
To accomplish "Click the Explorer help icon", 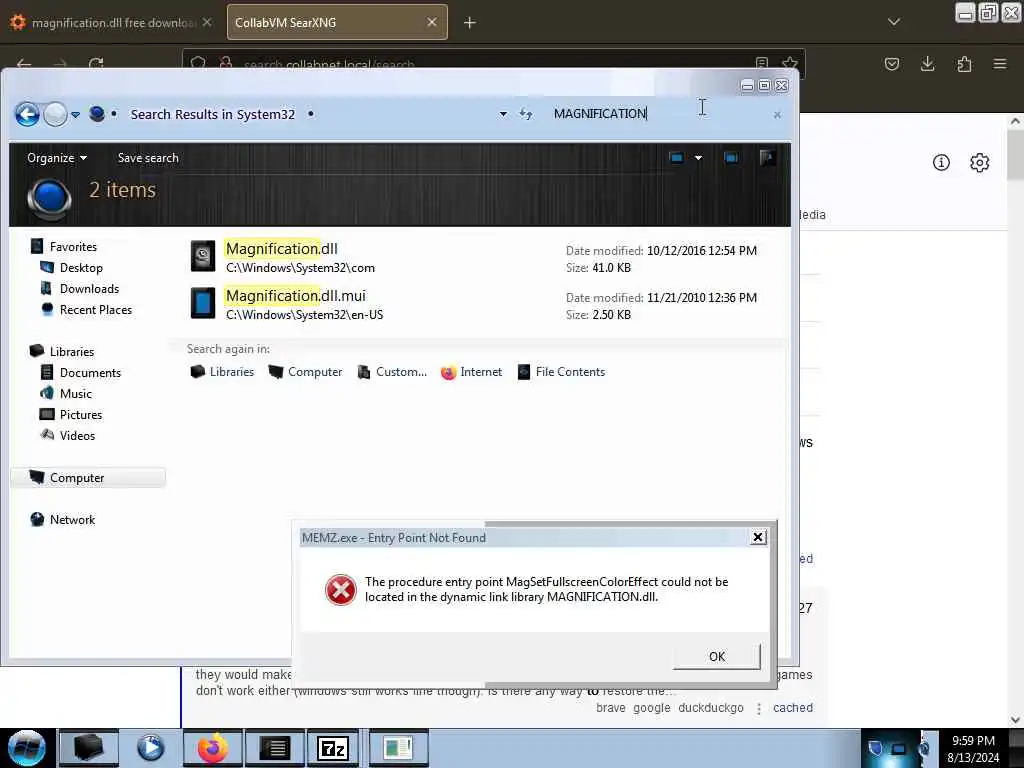I will (768, 157).
